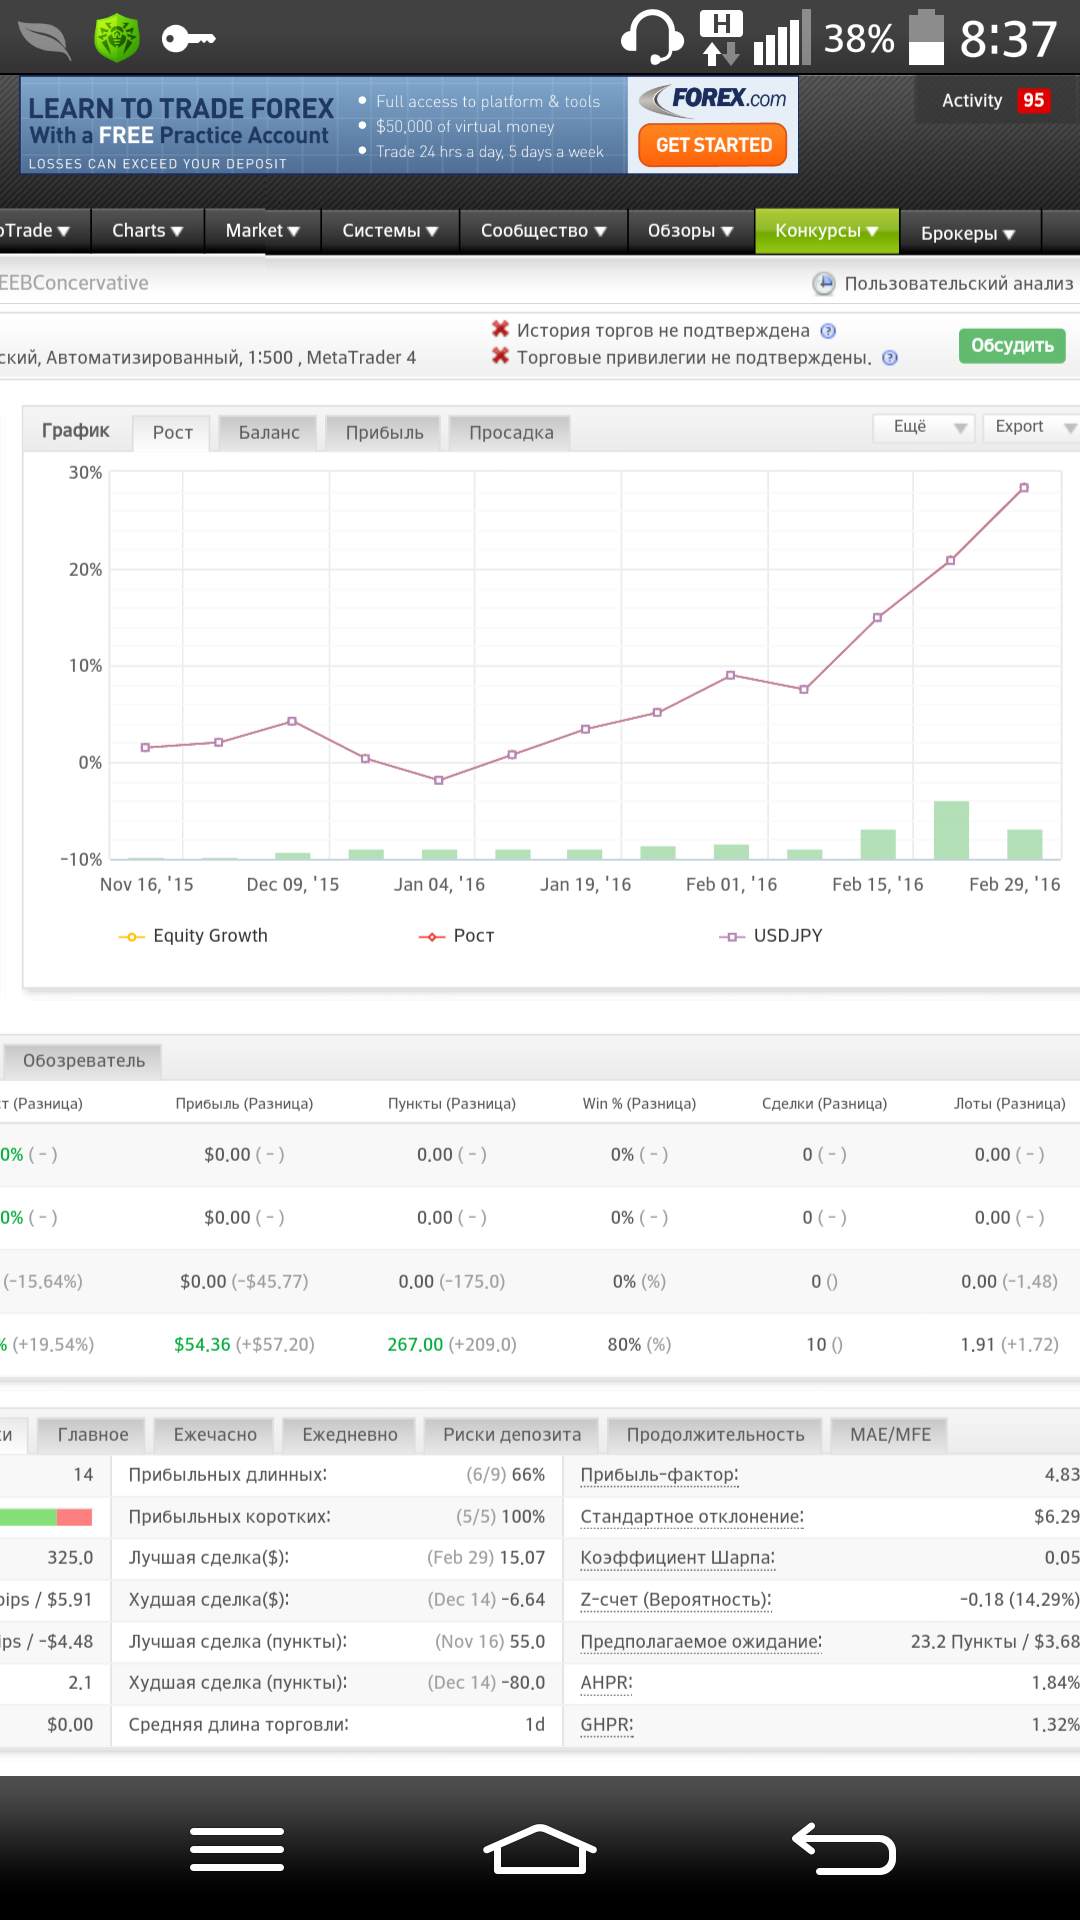The width and height of the screenshot is (1080, 1920).
Task: Click the Z-счет (Вероятность) definition link
Action: pos(676,1600)
